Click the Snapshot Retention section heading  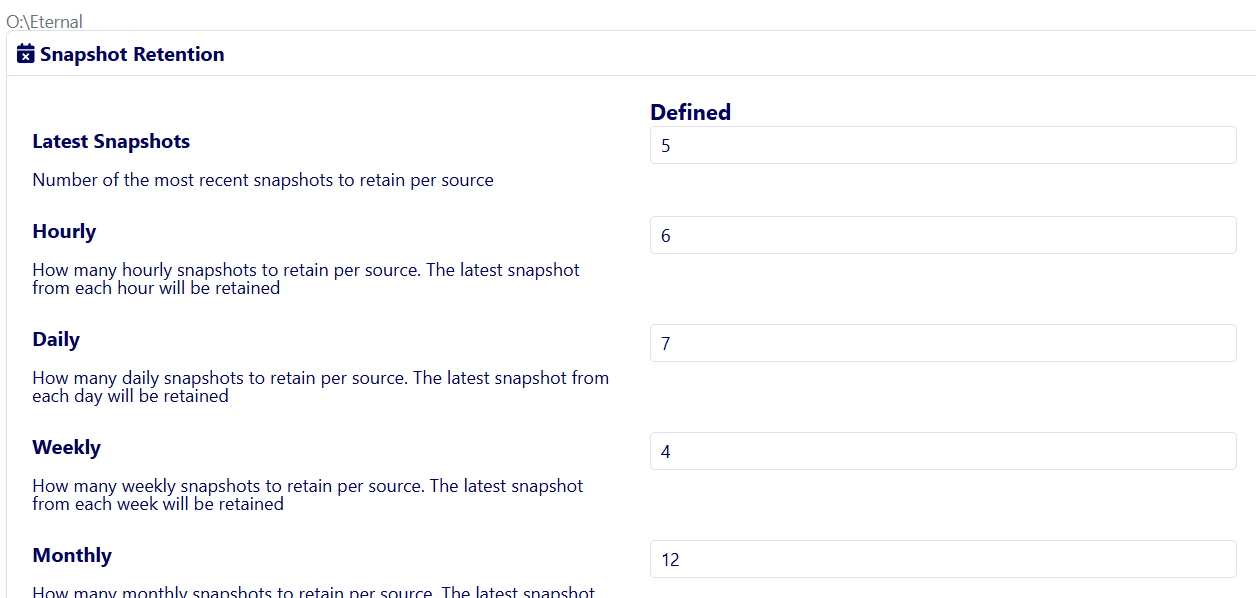point(132,54)
